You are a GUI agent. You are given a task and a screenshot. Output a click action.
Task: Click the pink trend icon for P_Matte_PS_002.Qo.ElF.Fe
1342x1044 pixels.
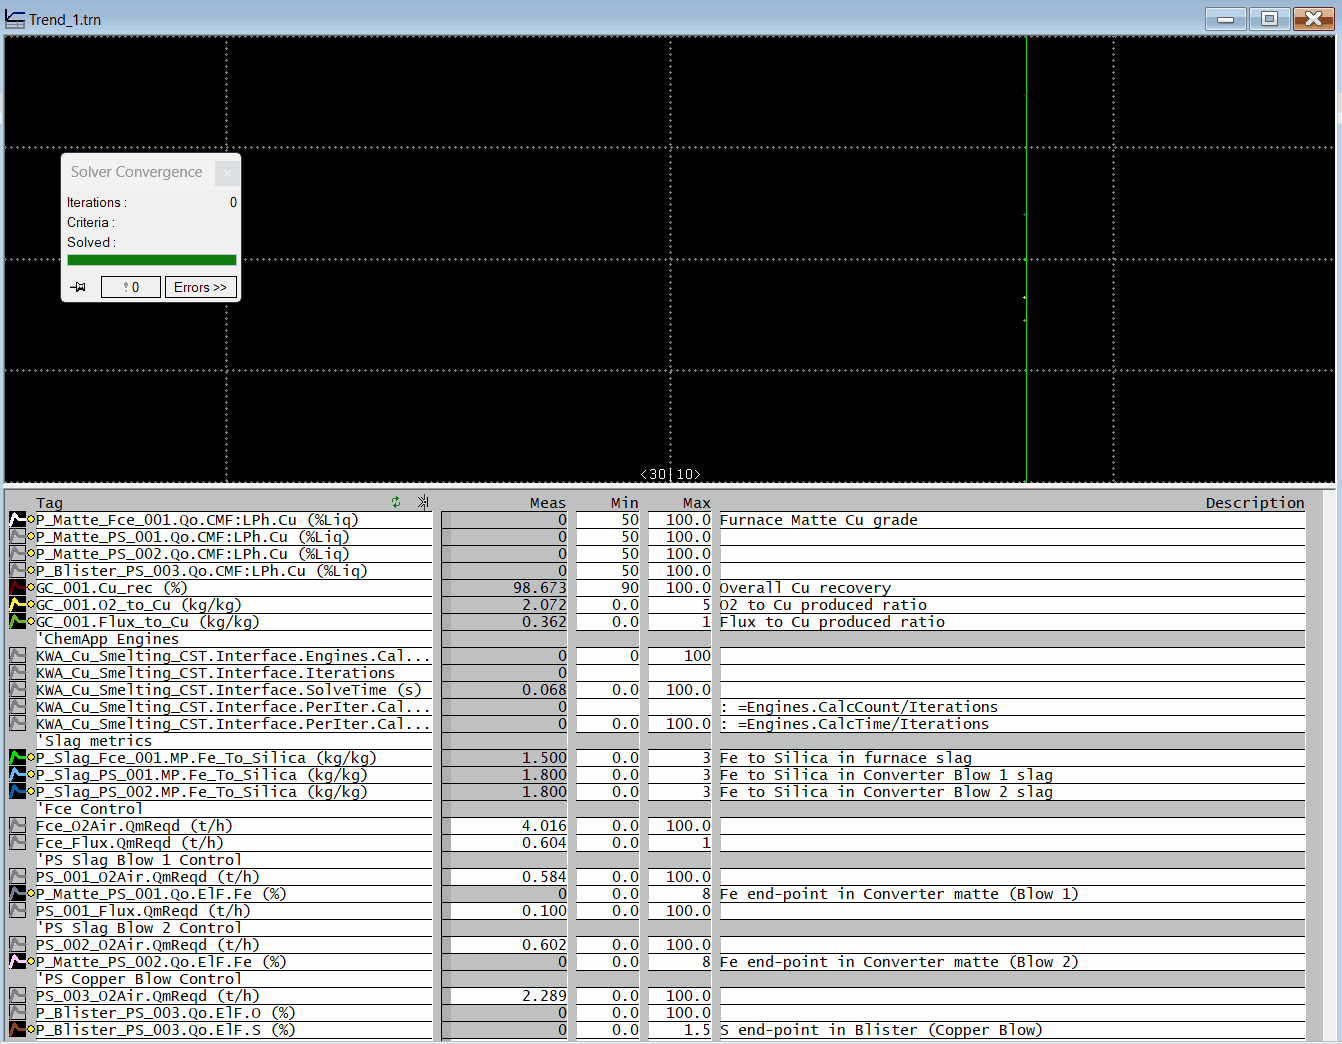pos(17,962)
